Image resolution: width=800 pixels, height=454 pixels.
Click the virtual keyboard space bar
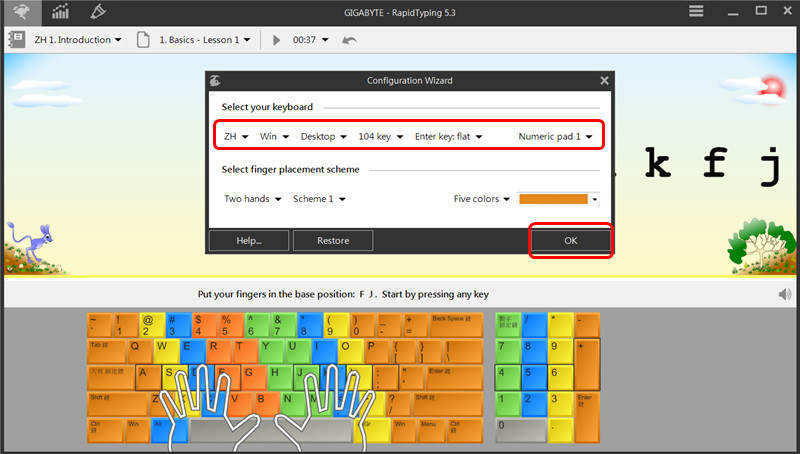271,431
